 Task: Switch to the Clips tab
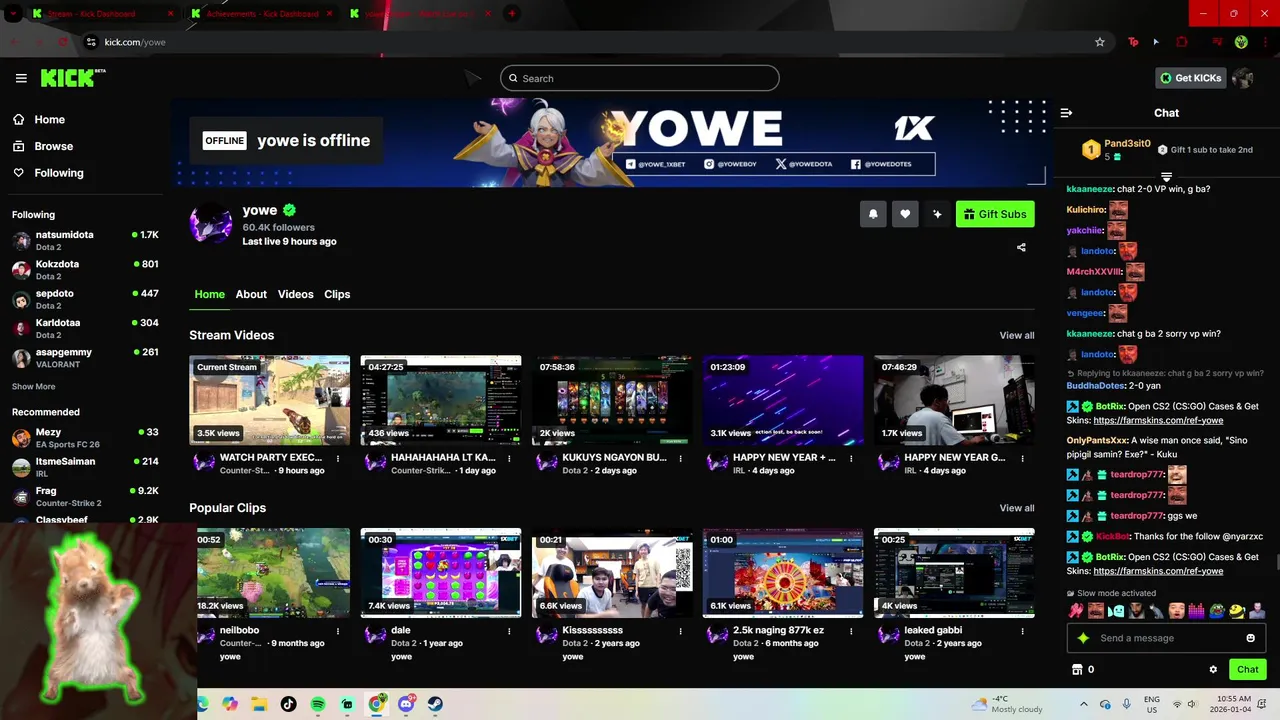337,294
